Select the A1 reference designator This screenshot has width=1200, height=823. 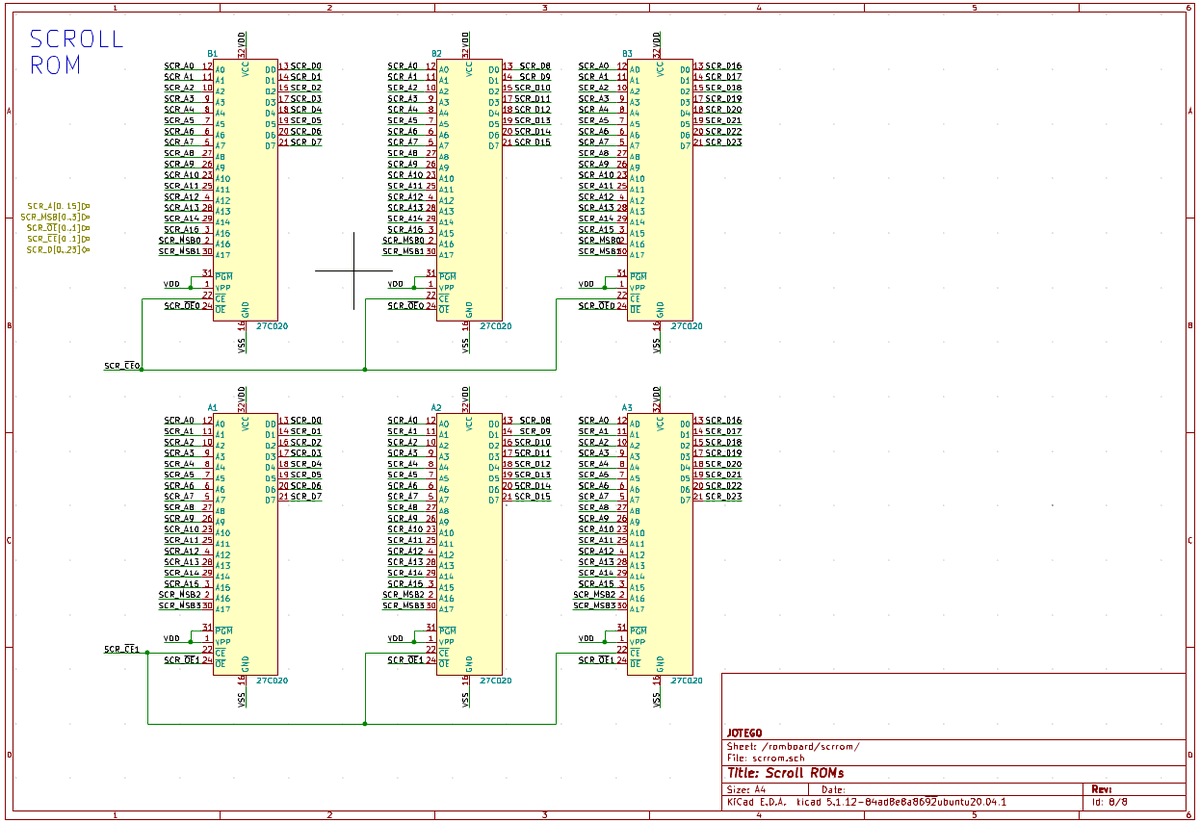pos(212,408)
